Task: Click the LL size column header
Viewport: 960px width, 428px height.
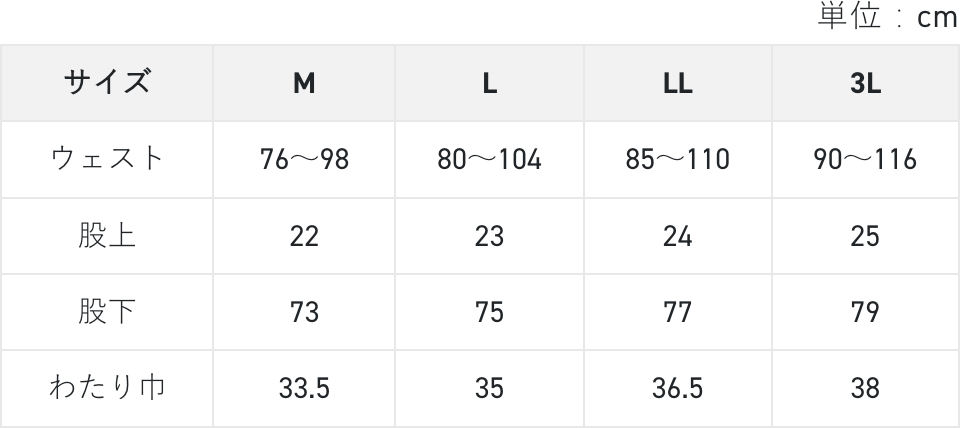Action: 677,84
